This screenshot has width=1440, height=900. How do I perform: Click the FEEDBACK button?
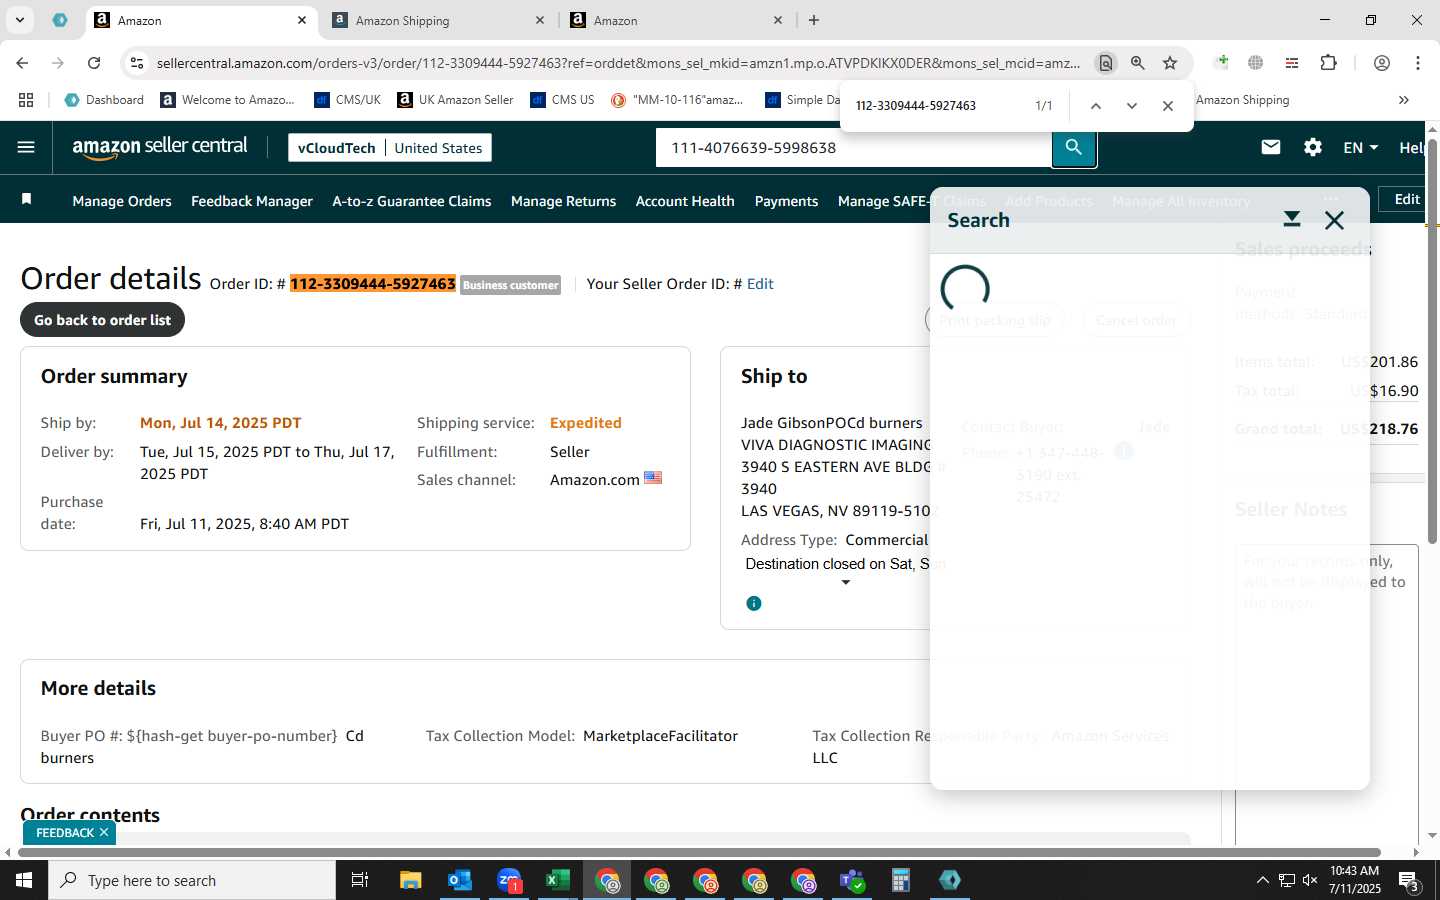(x=65, y=832)
